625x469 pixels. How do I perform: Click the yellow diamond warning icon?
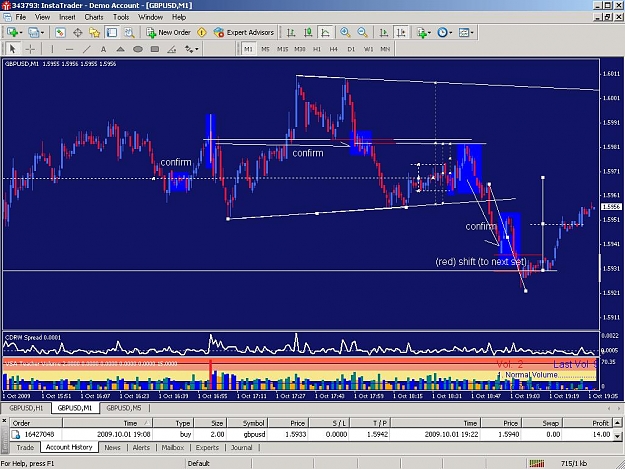tap(202, 33)
